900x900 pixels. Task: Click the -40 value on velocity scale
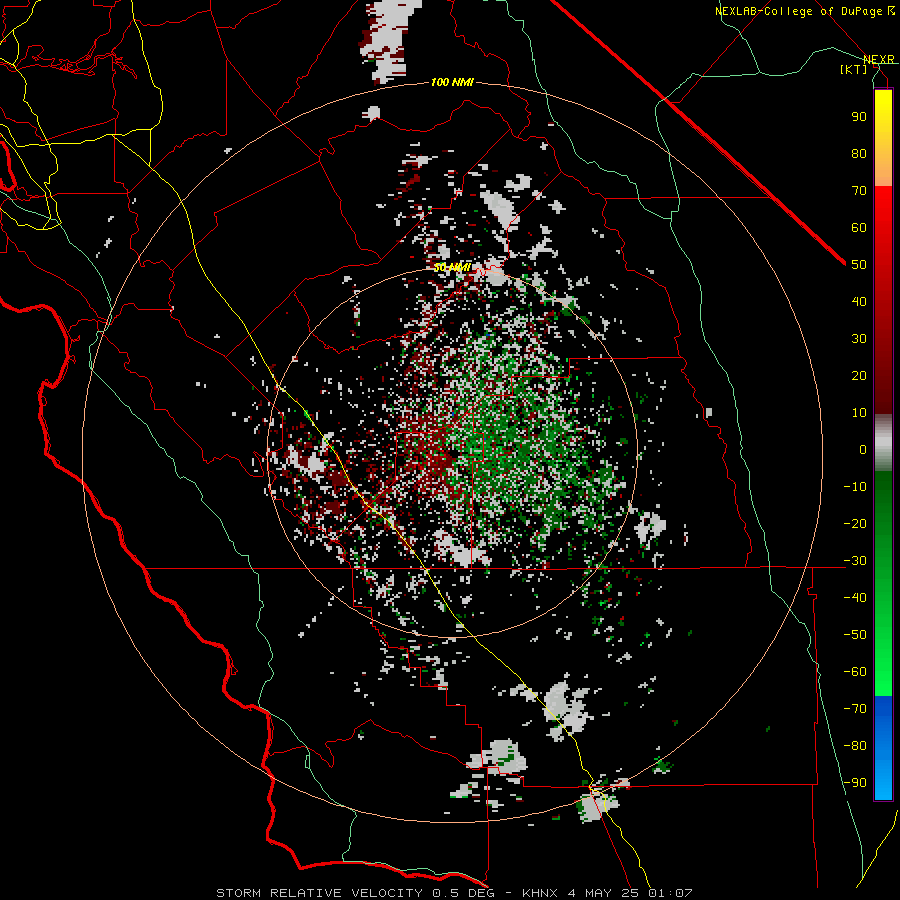[x=855, y=598]
